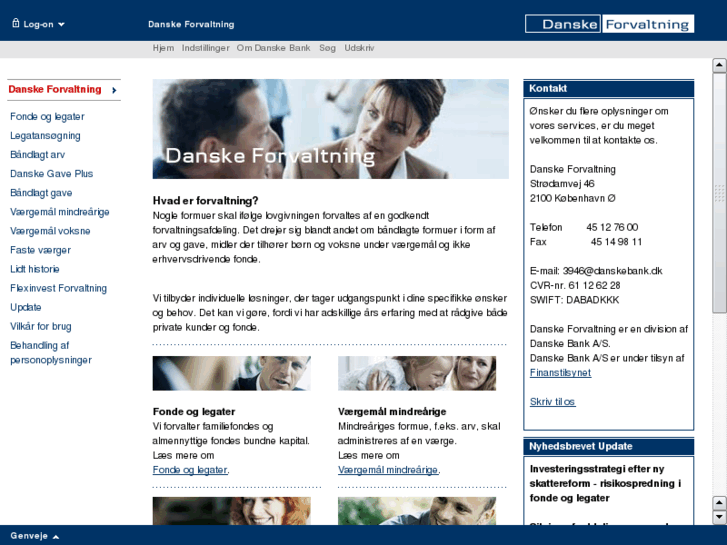Image resolution: width=727 pixels, height=545 pixels.
Task: Click Danske Forvaltning header title text
Action: coord(191,24)
